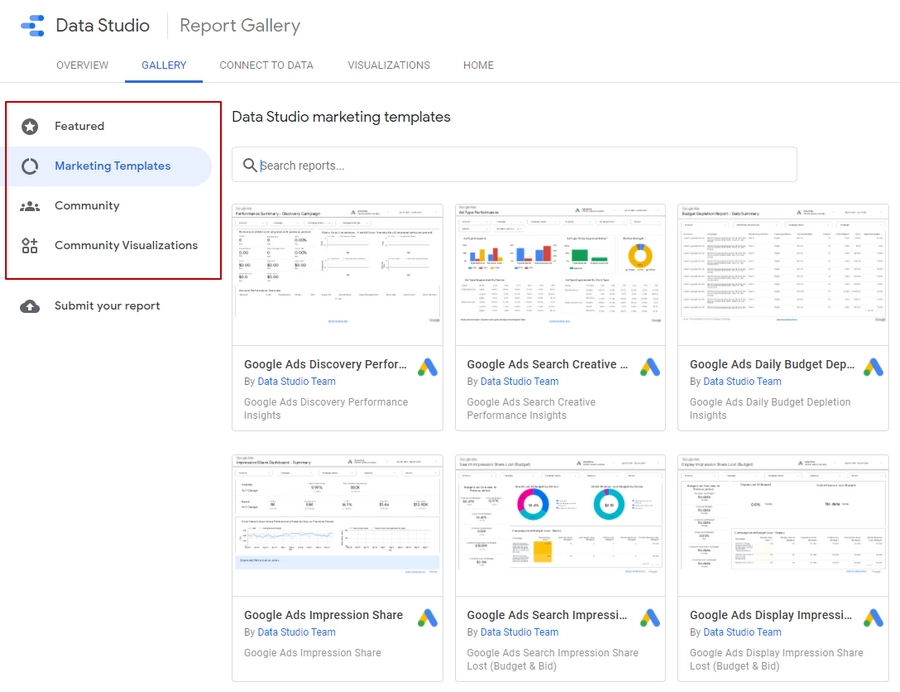The width and height of the screenshot is (900, 692).
Task: Click the 'Report Gallery' header text
Action: 240,26
